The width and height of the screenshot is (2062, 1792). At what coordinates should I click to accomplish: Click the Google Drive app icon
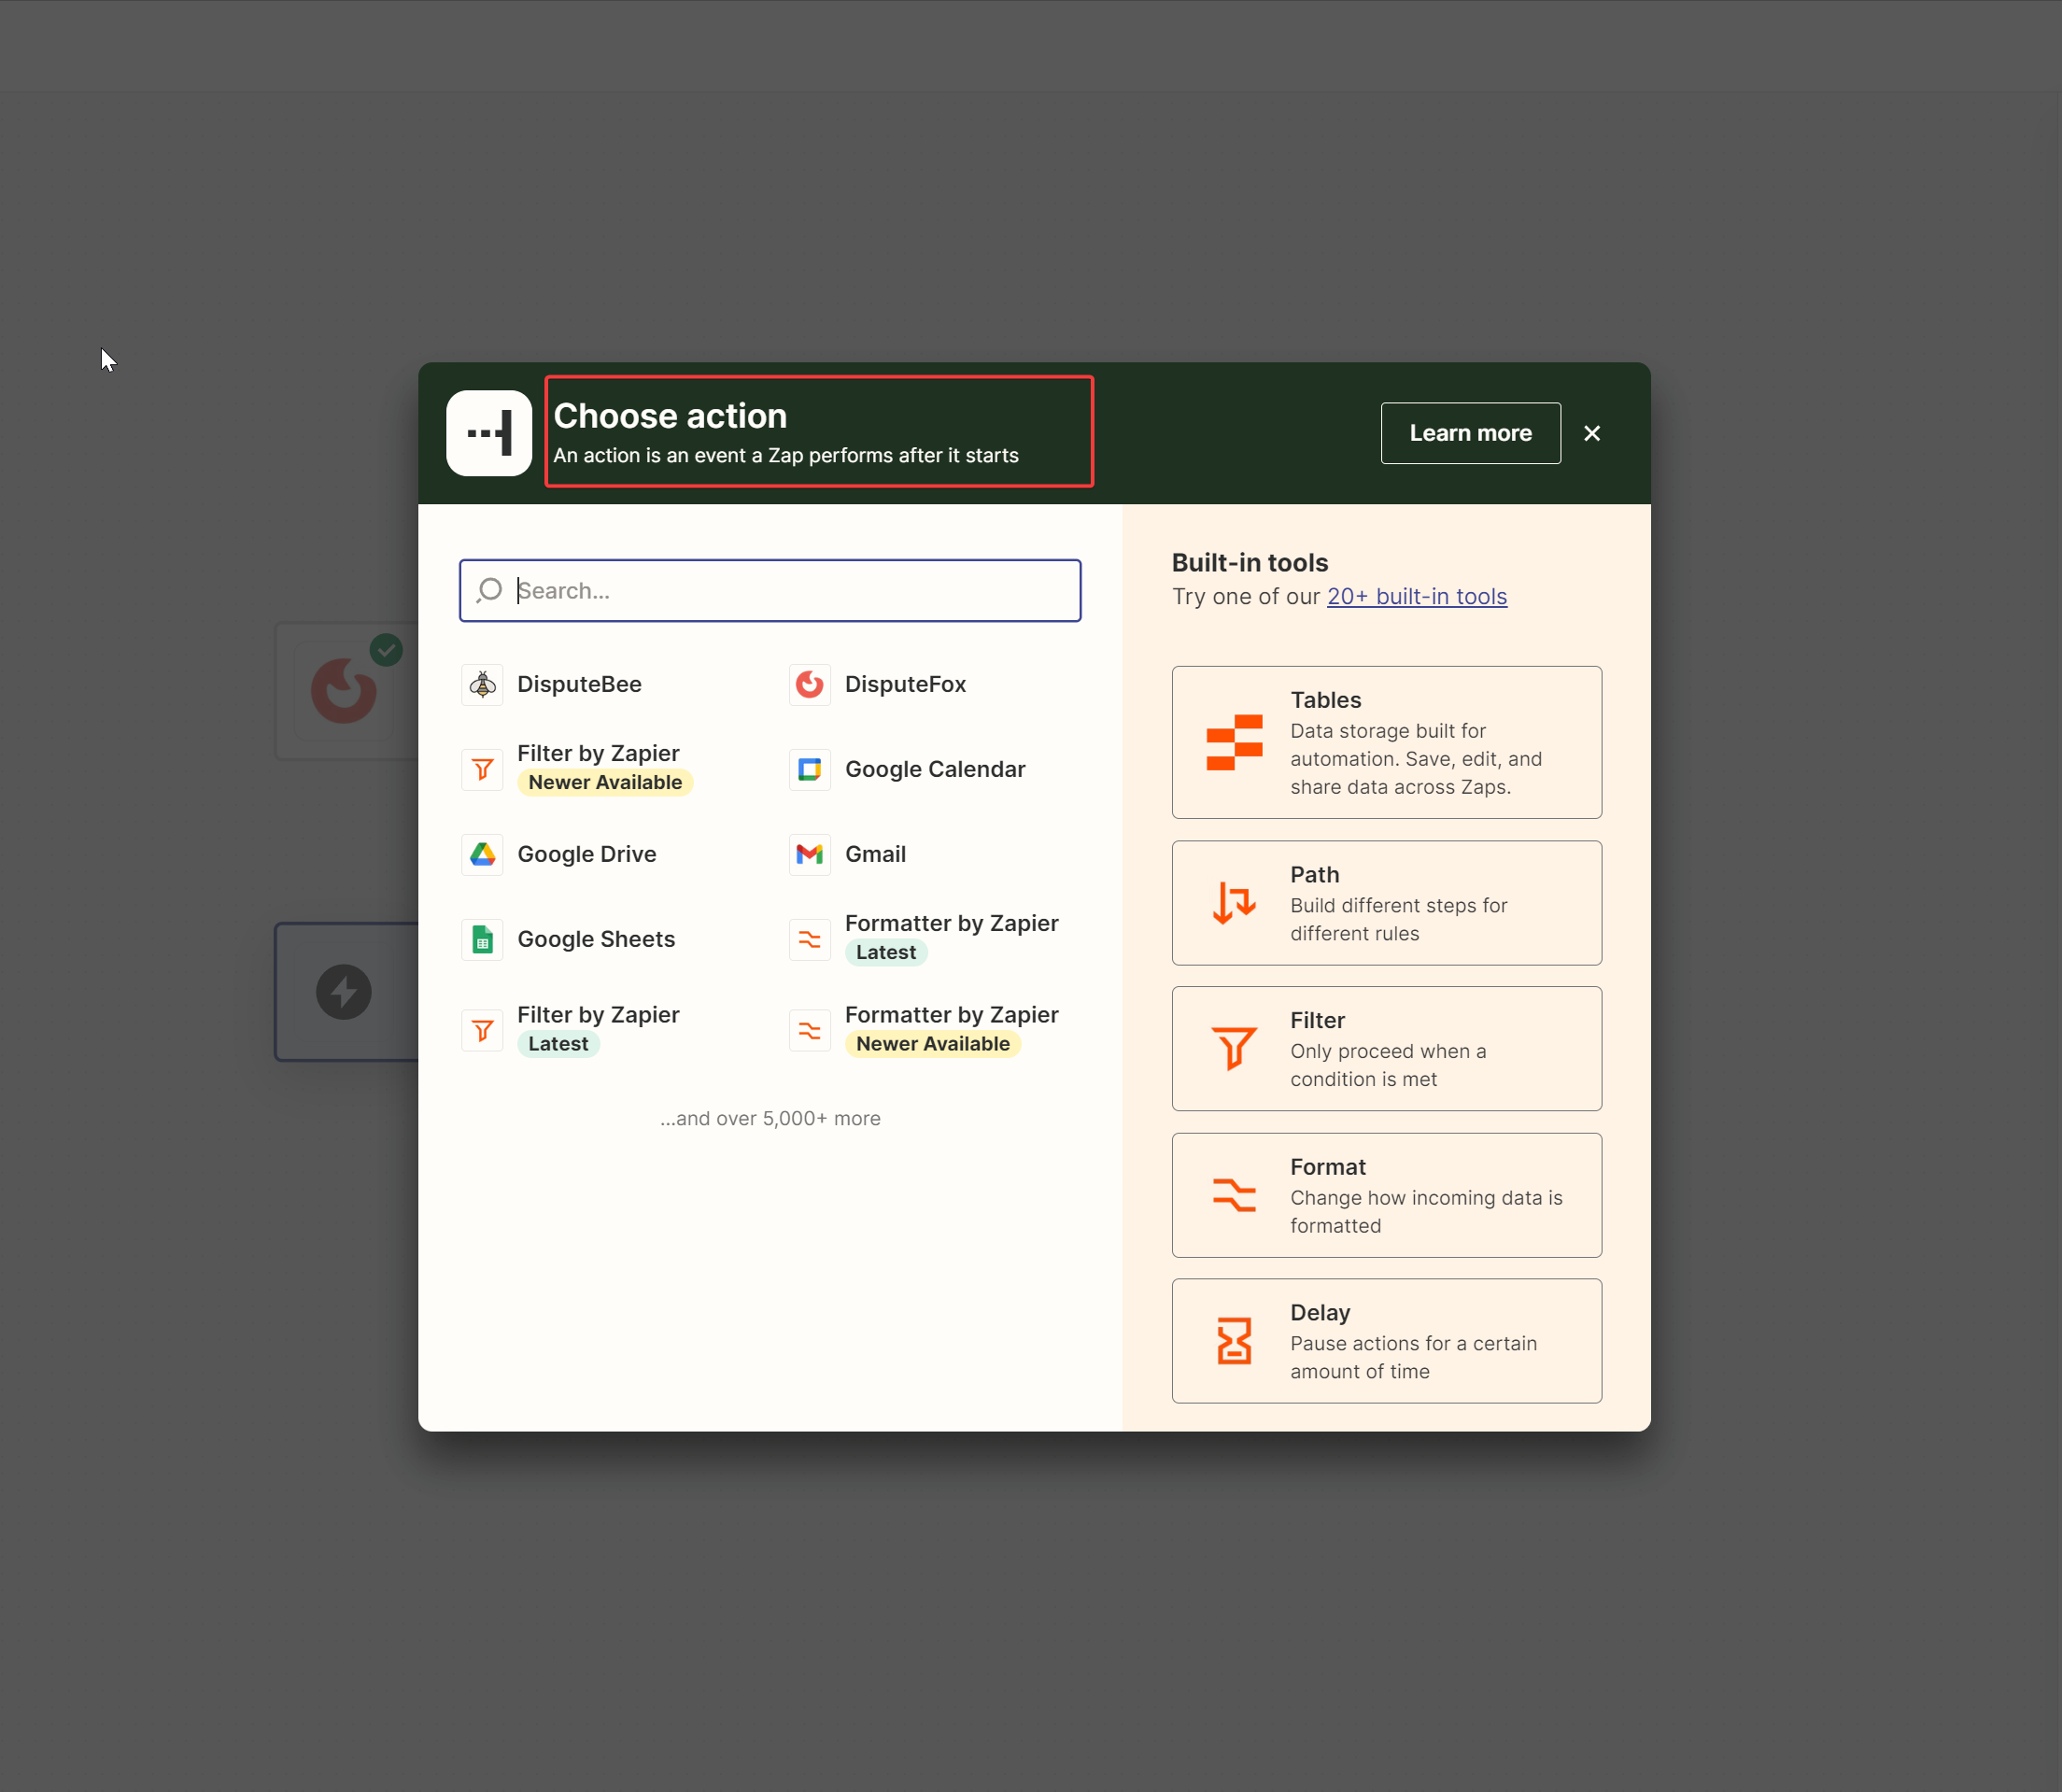click(482, 854)
